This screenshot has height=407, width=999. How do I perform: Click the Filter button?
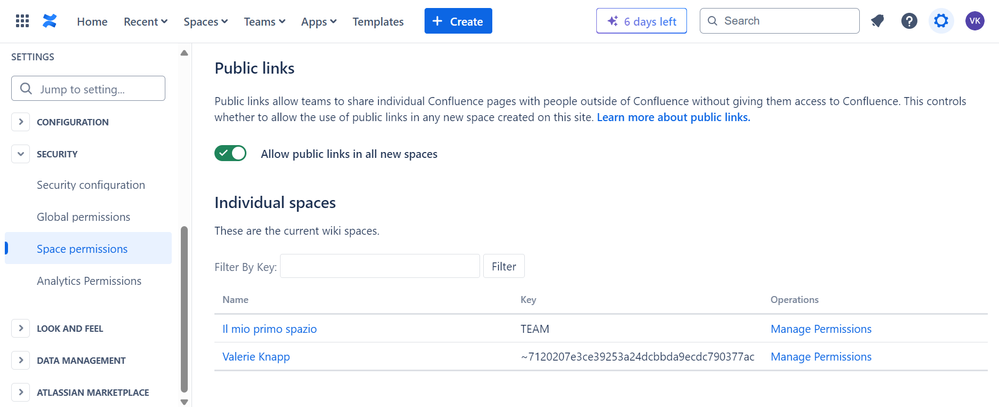tap(504, 266)
